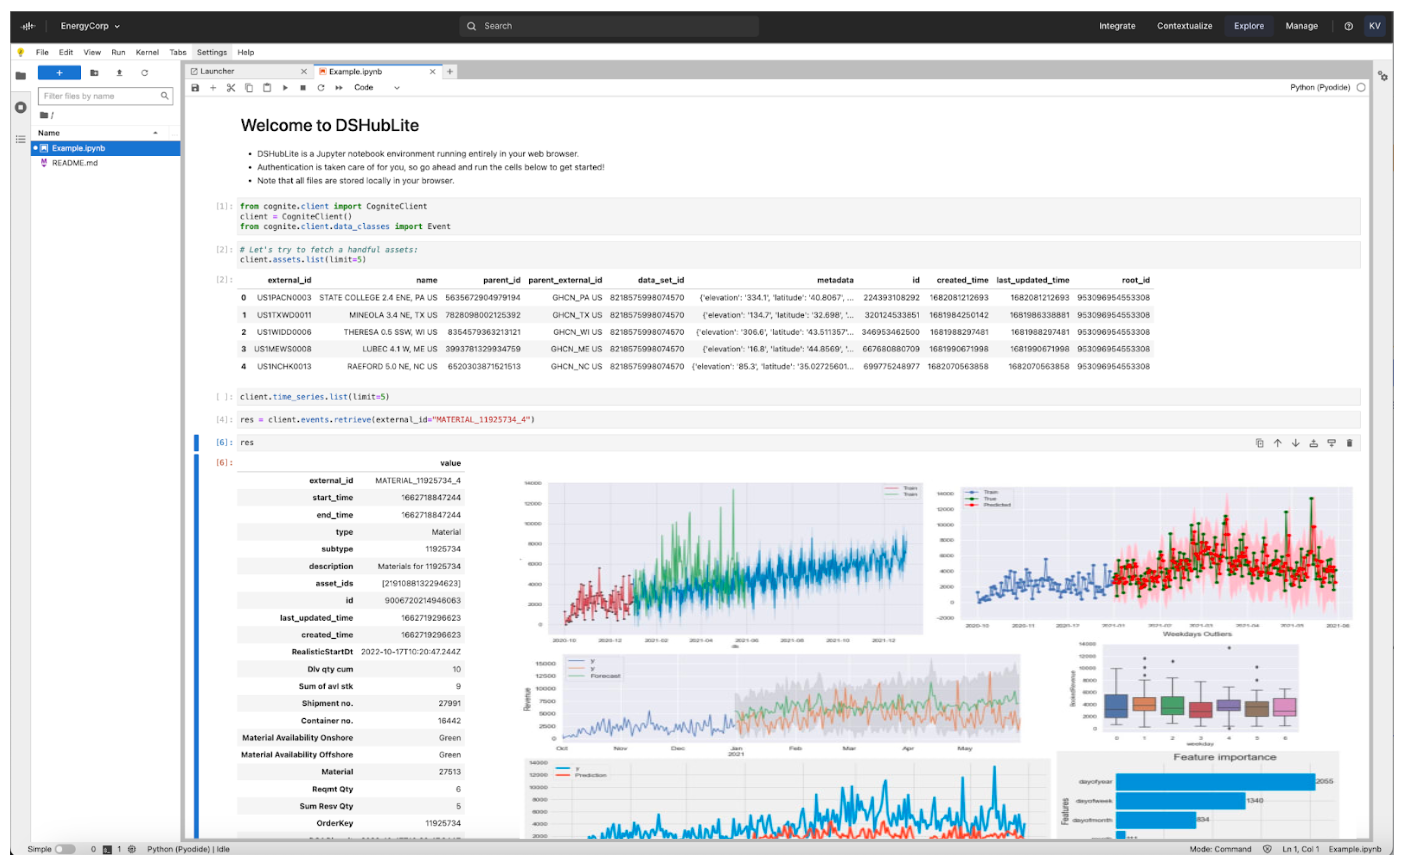Close the Example.ipynb tab
Viewport: 1408px width, 866px height.
pos(433,71)
